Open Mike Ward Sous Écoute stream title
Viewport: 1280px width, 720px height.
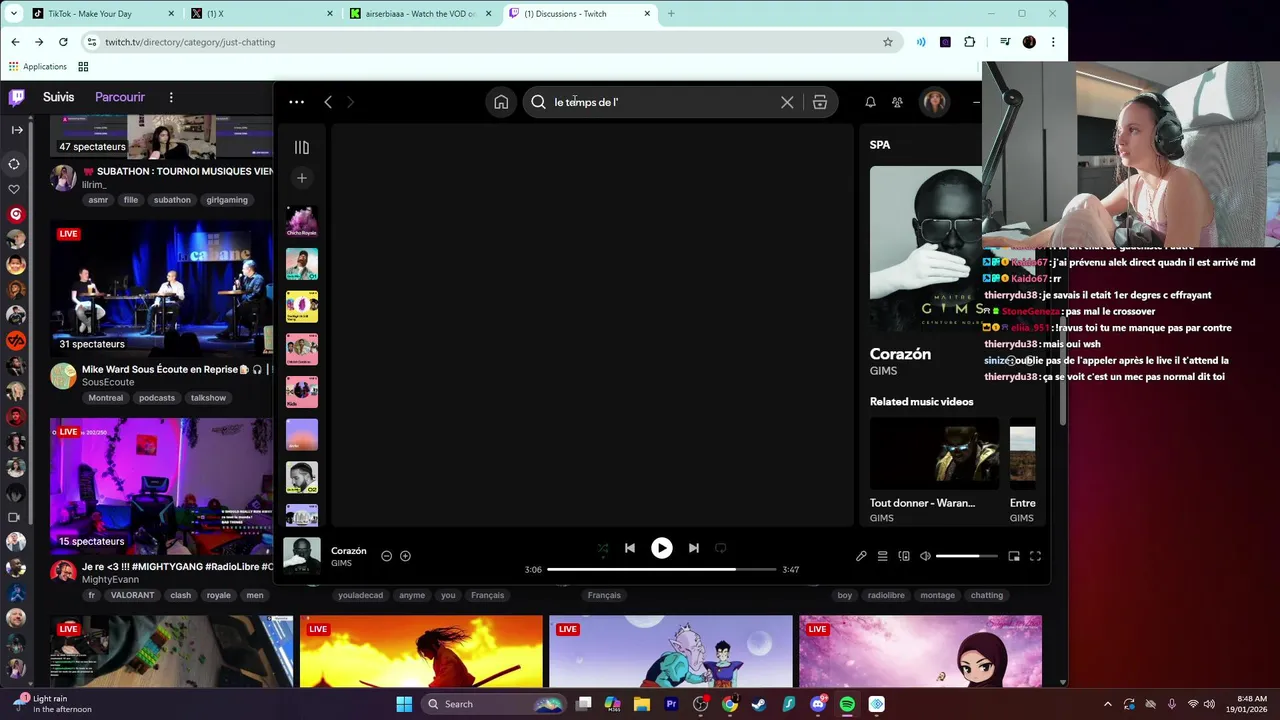coord(164,369)
